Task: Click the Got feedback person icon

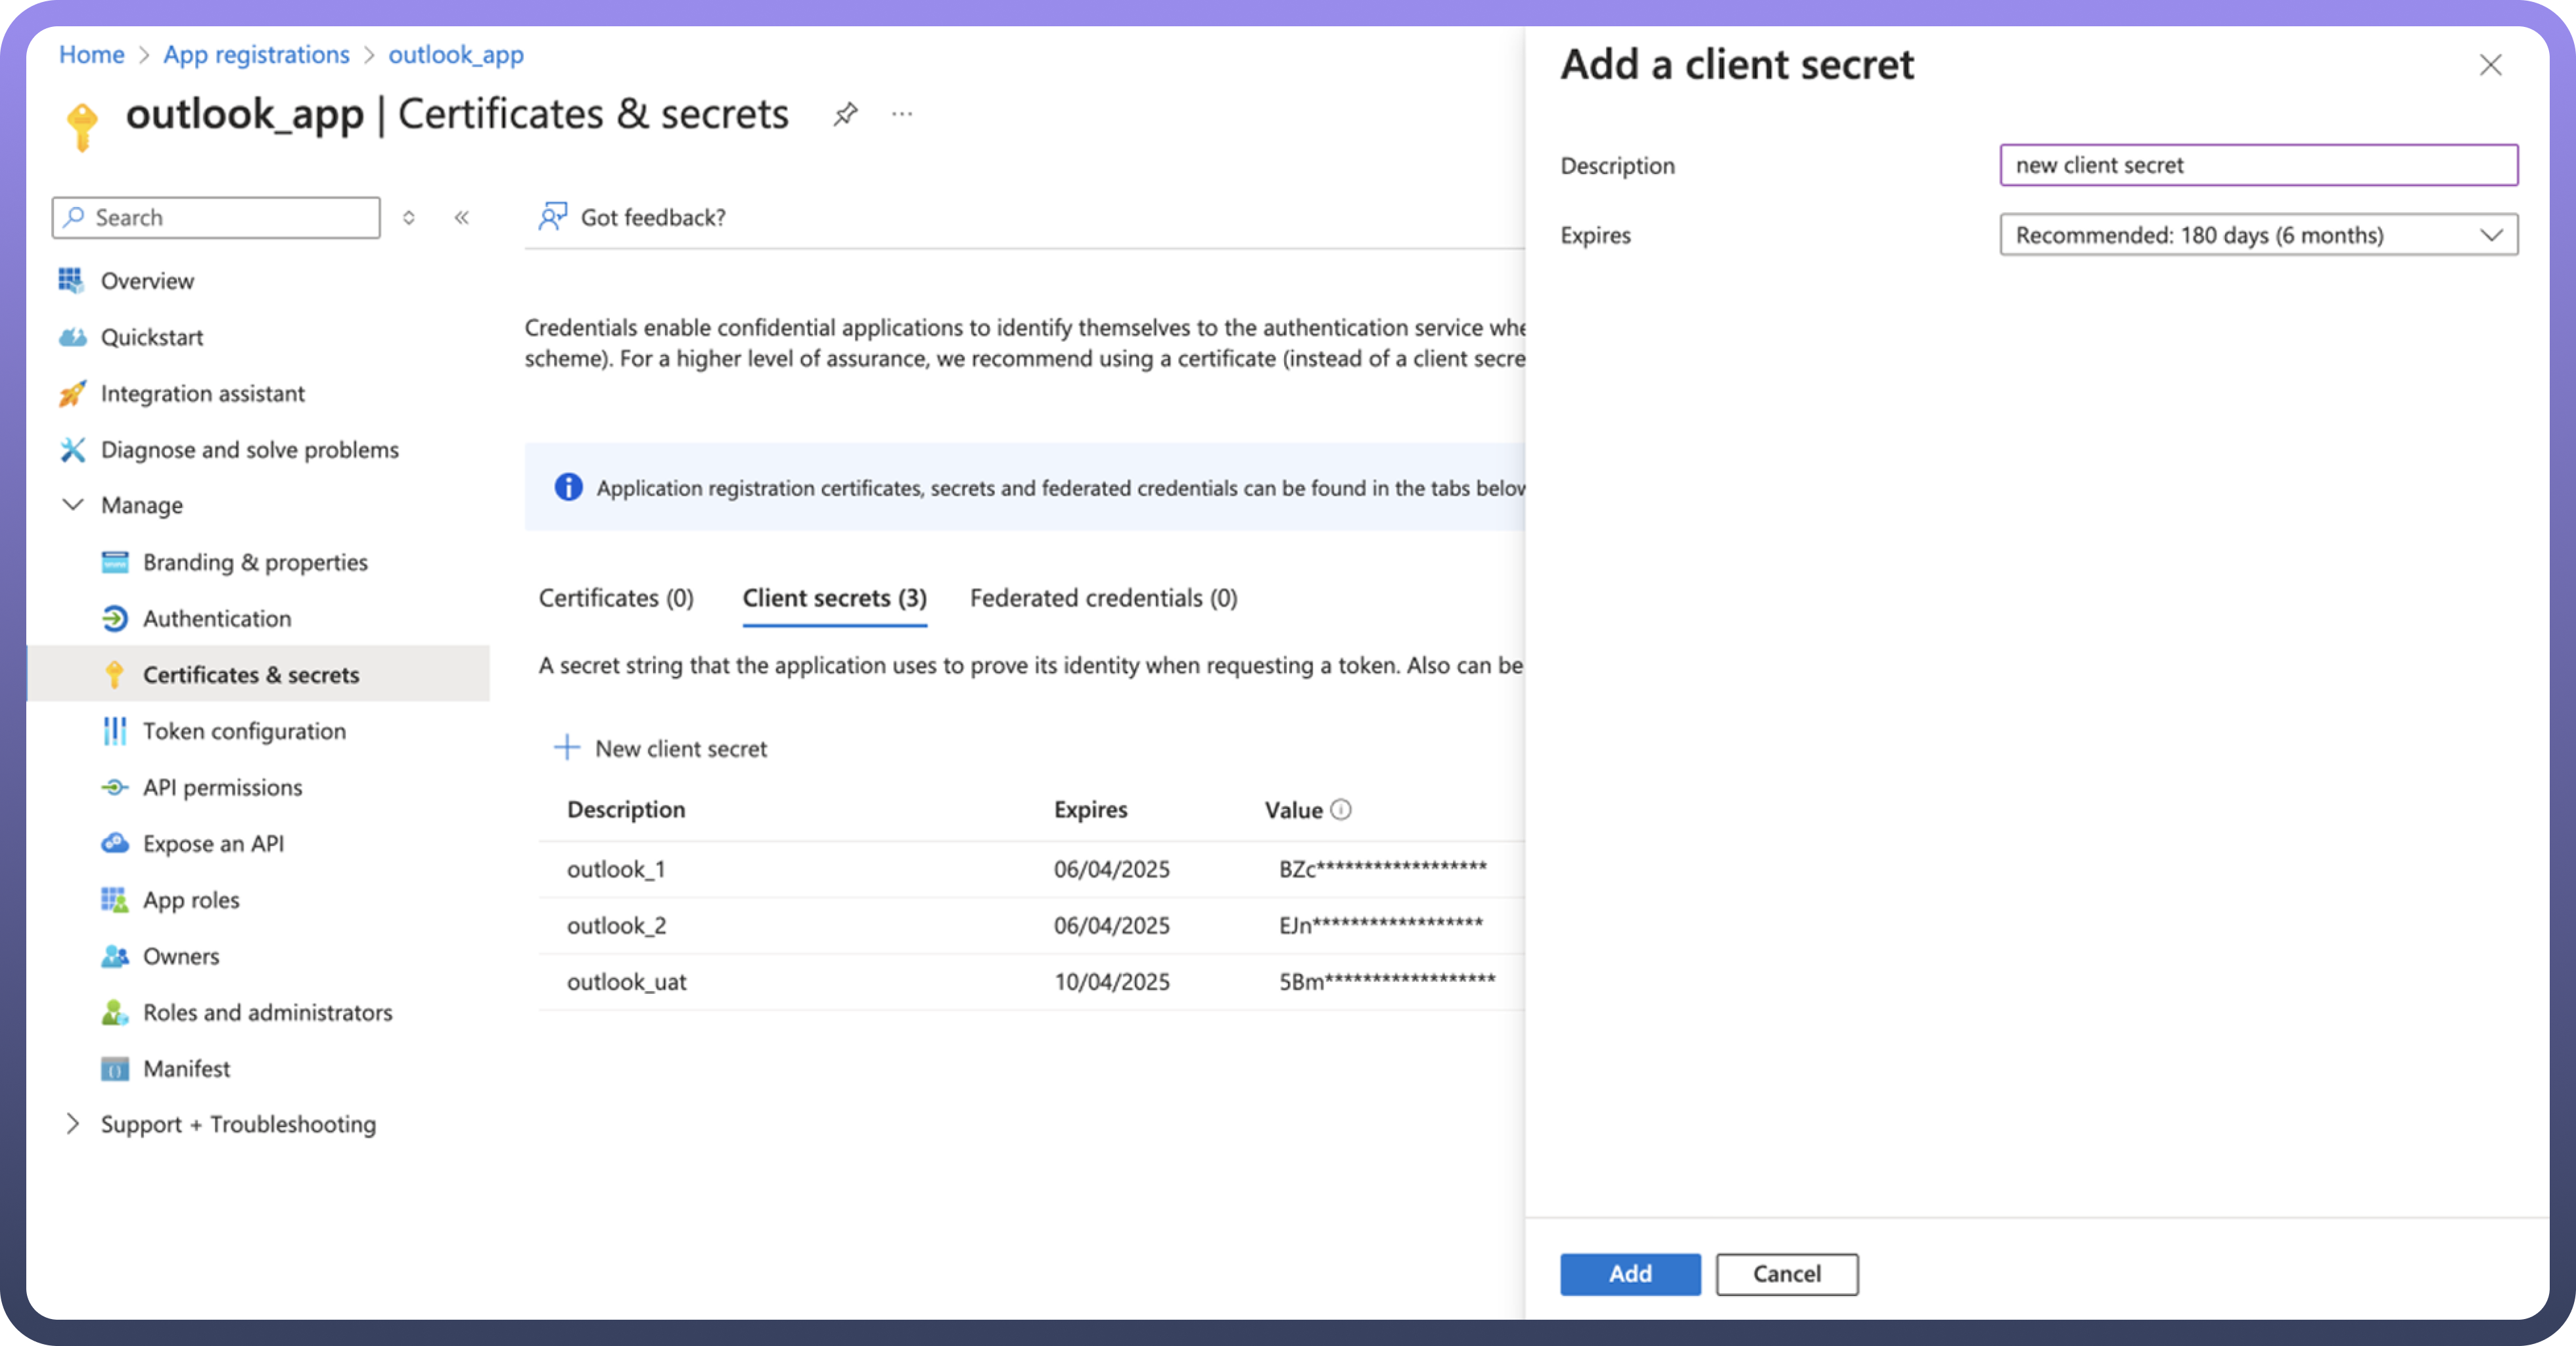Action: 552,217
